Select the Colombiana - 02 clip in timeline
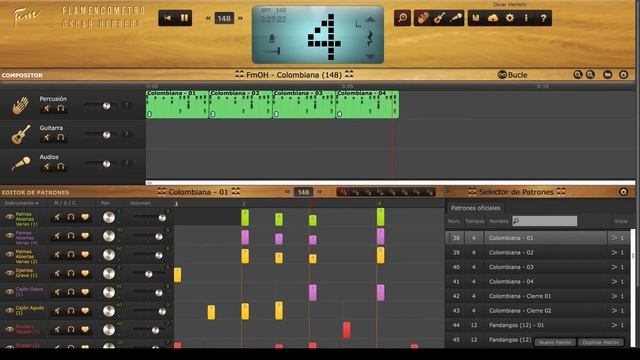Viewport: 640px width, 360px height. 241,104
